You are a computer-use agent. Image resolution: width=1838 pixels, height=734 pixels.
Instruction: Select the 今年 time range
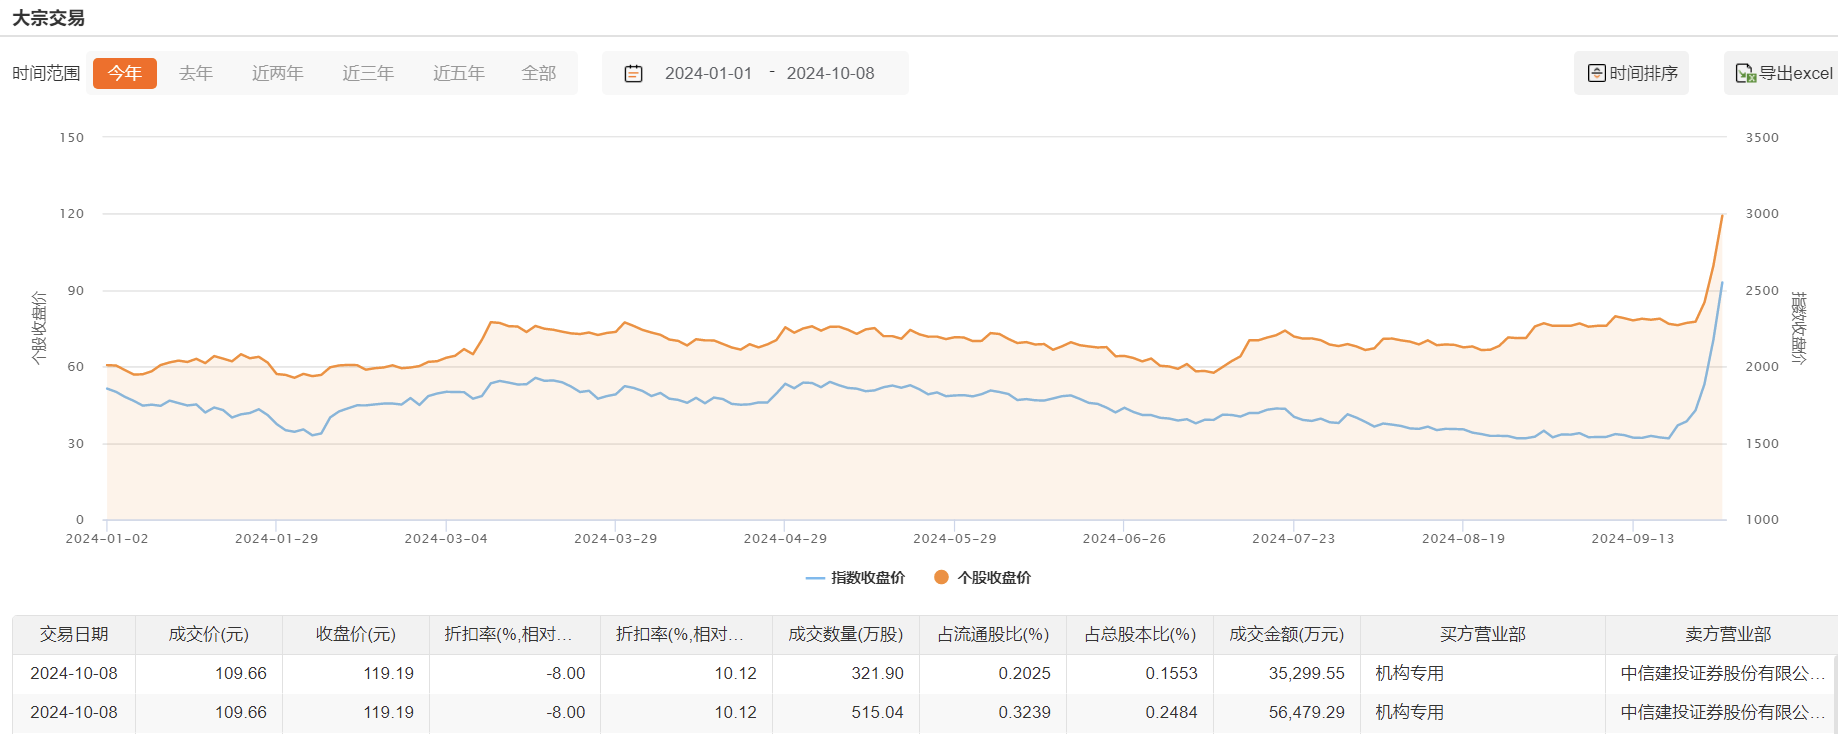tap(125, 74)
